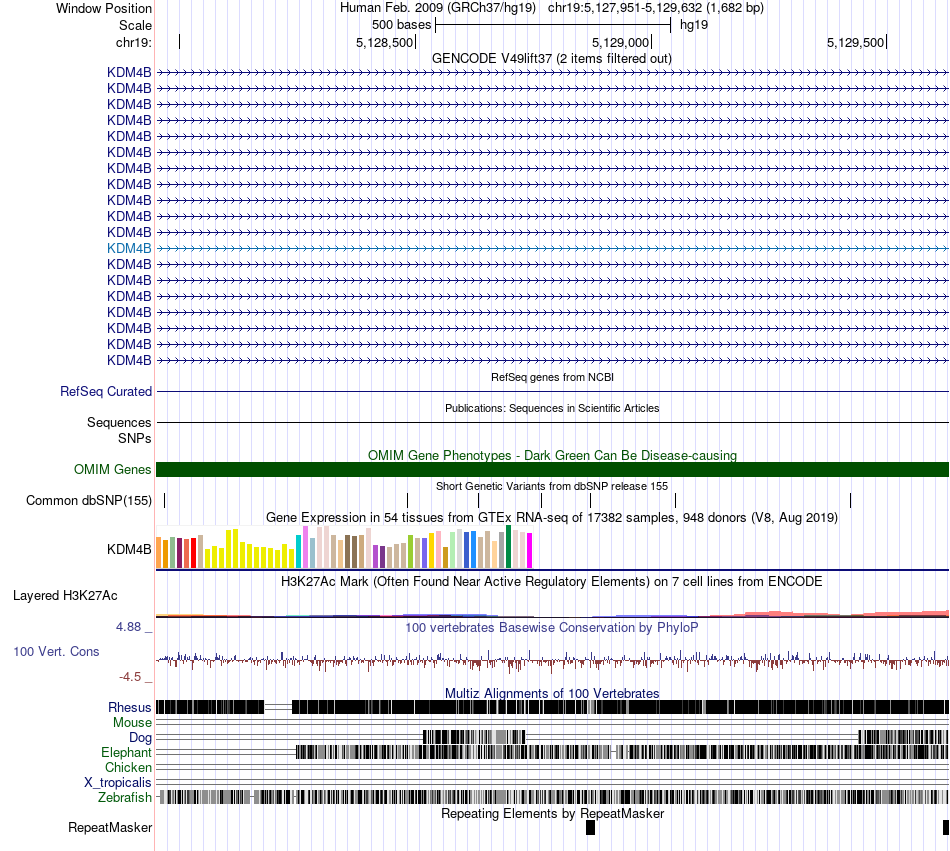Click the magenta bar ending the GTEx chart
The width and height of the screenshot is (950, 851).
(530, 551)
